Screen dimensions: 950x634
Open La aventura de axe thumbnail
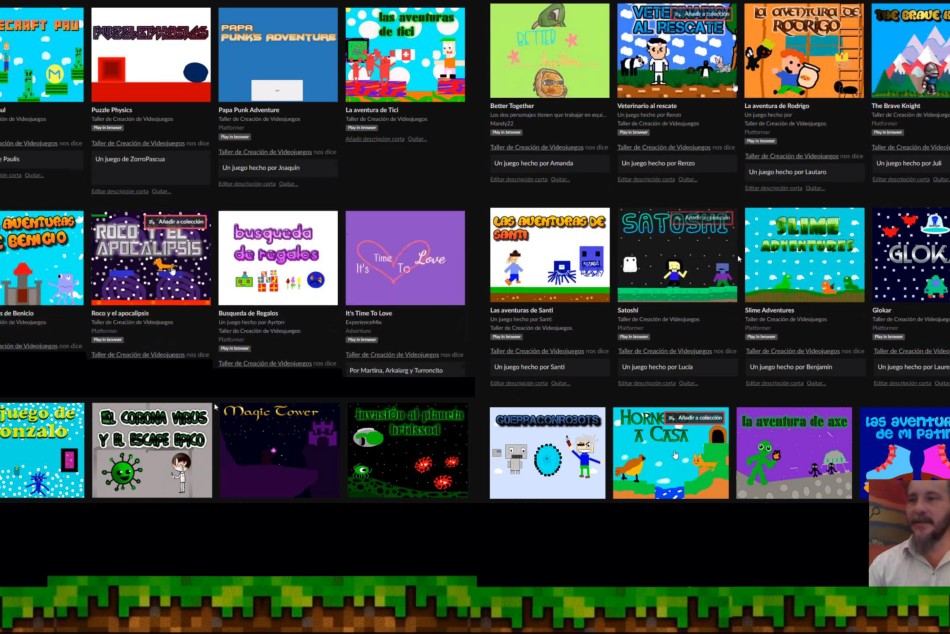coord(794,453)
